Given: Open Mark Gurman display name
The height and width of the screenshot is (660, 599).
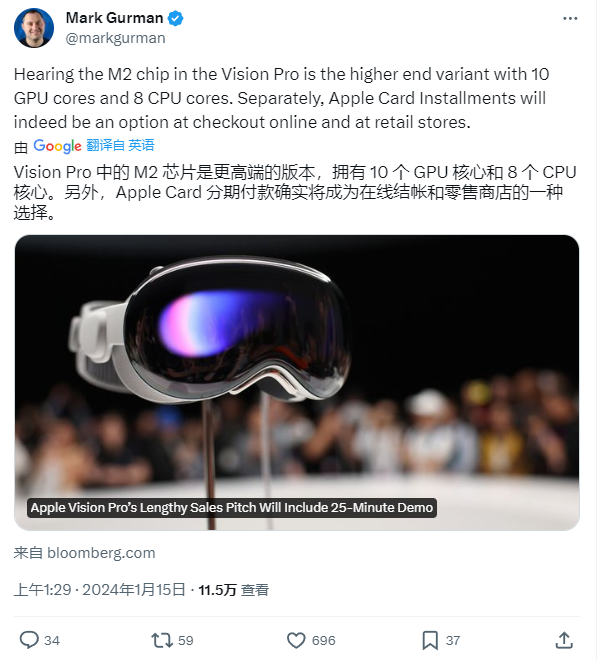Looking at the screenshot, I should click(x=114, y=18).
